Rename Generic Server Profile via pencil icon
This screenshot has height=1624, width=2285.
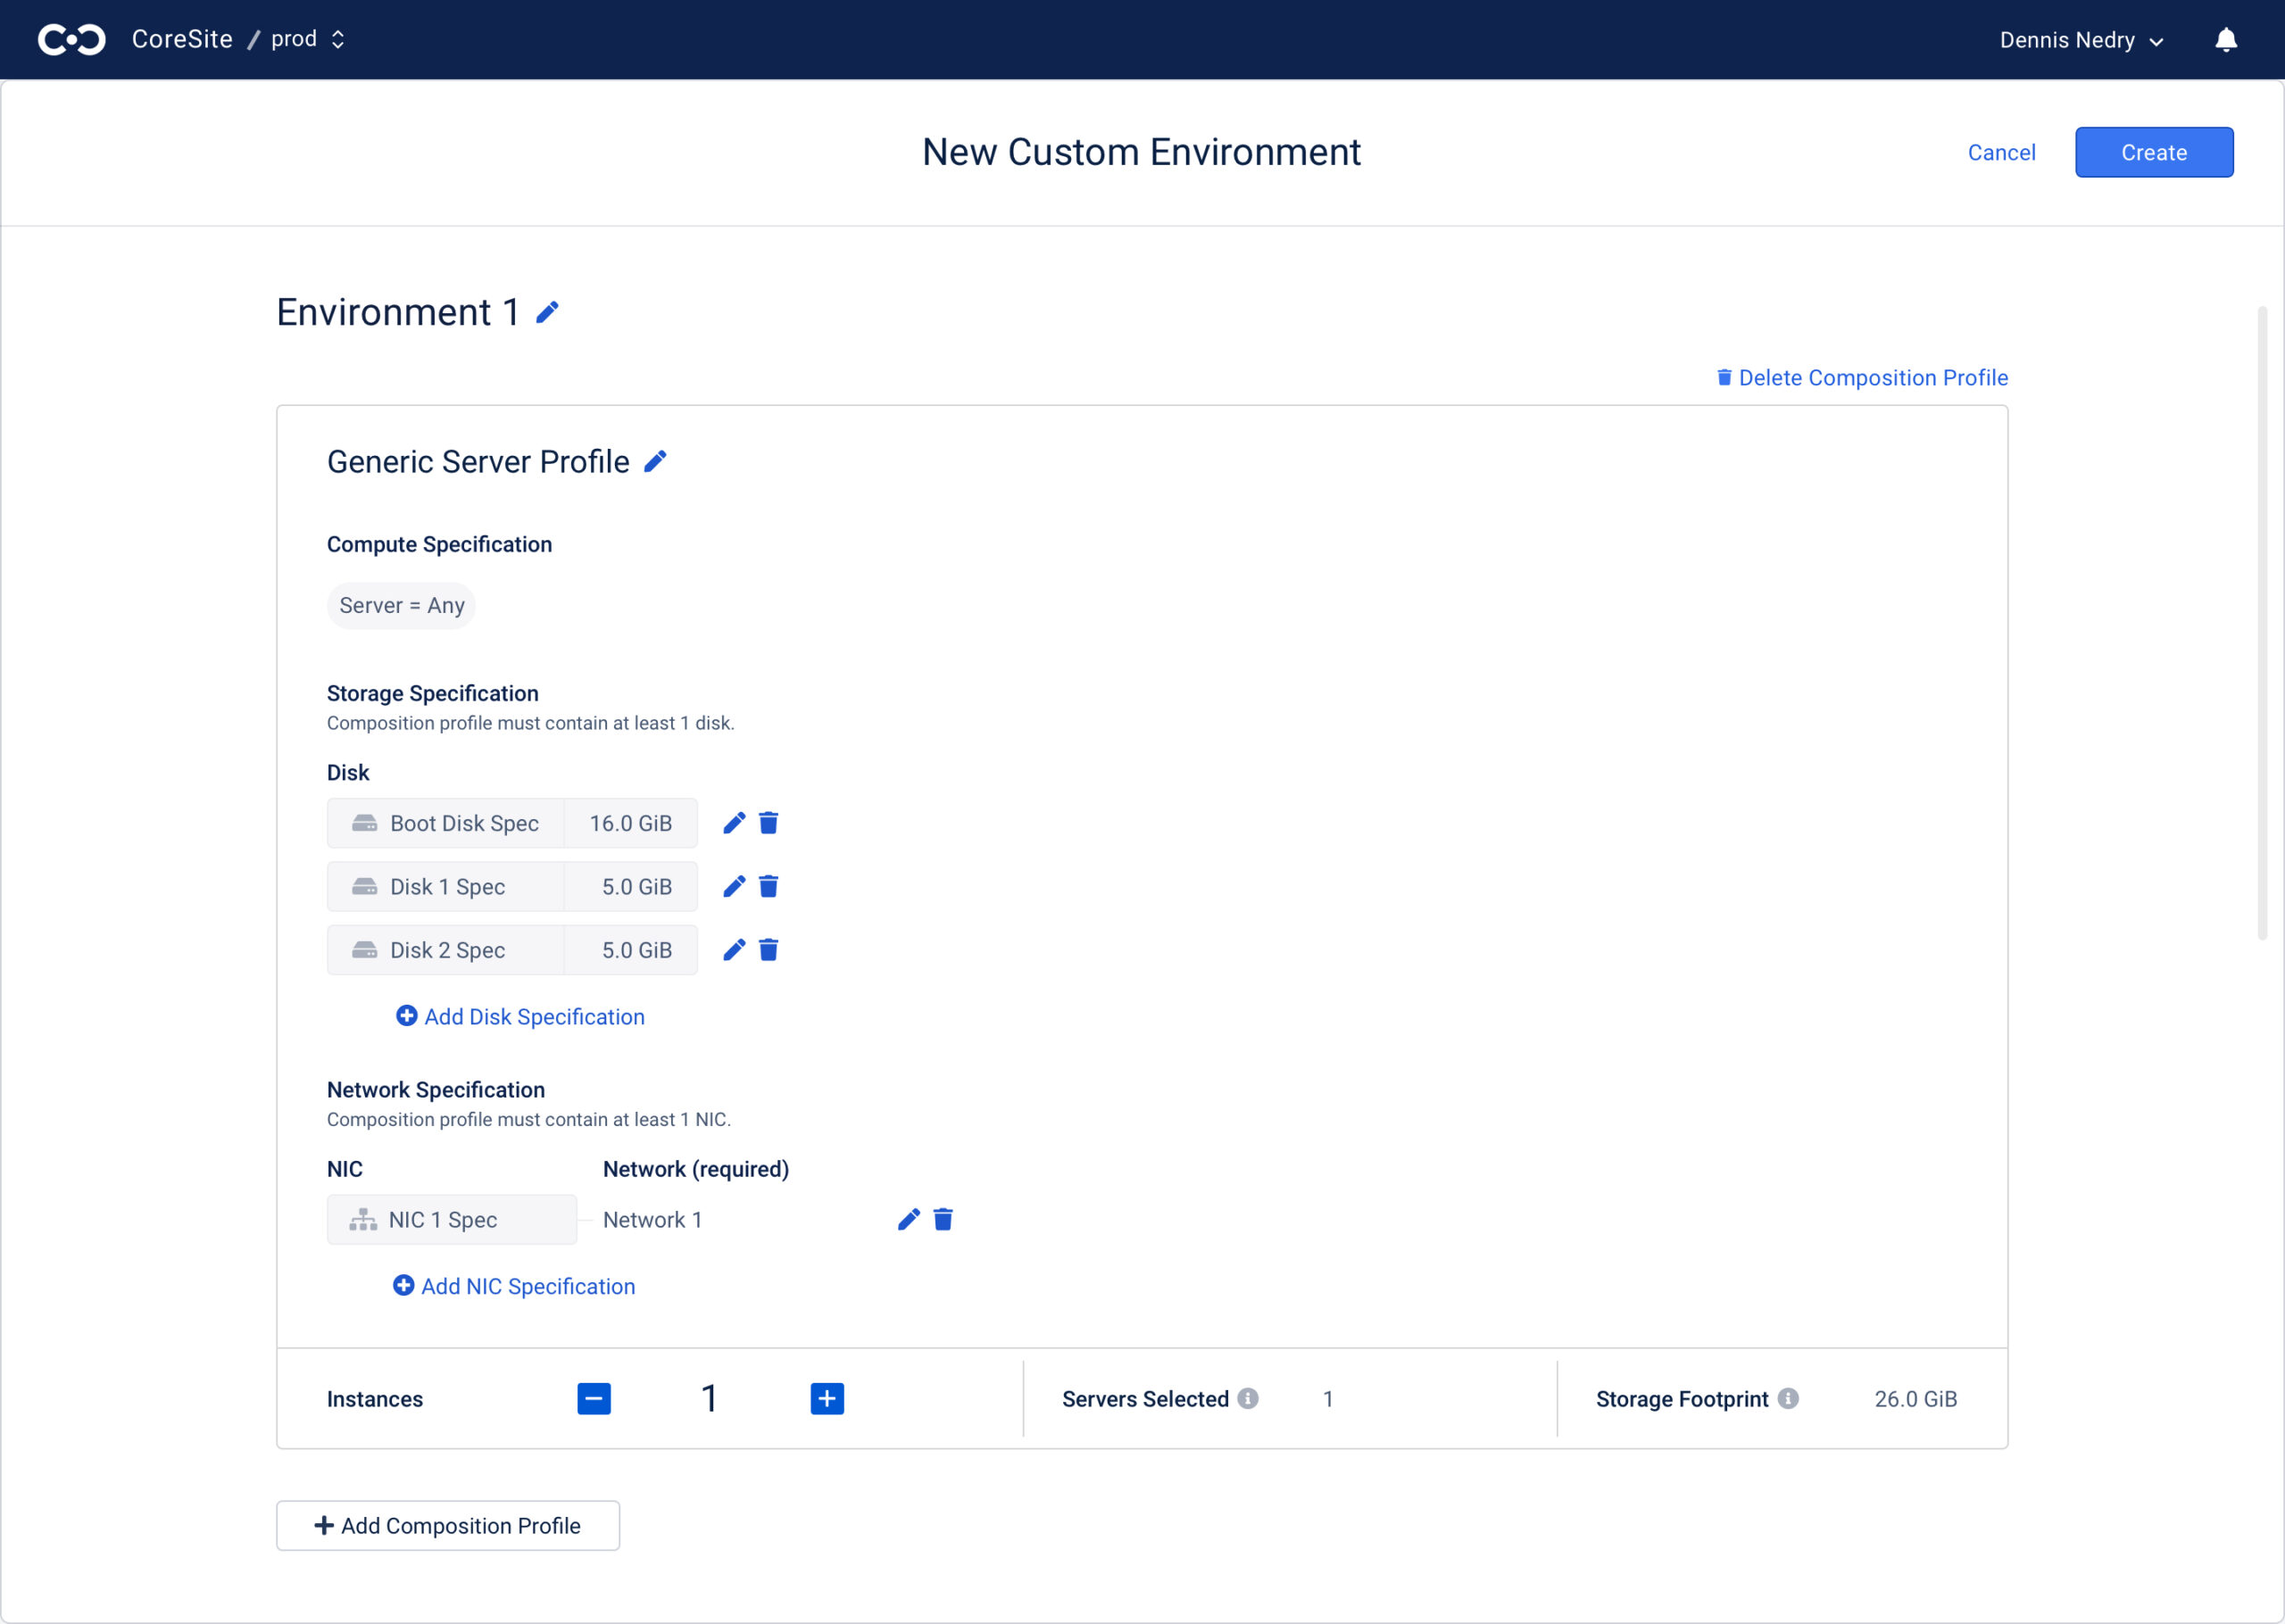[x=655, y=461]
